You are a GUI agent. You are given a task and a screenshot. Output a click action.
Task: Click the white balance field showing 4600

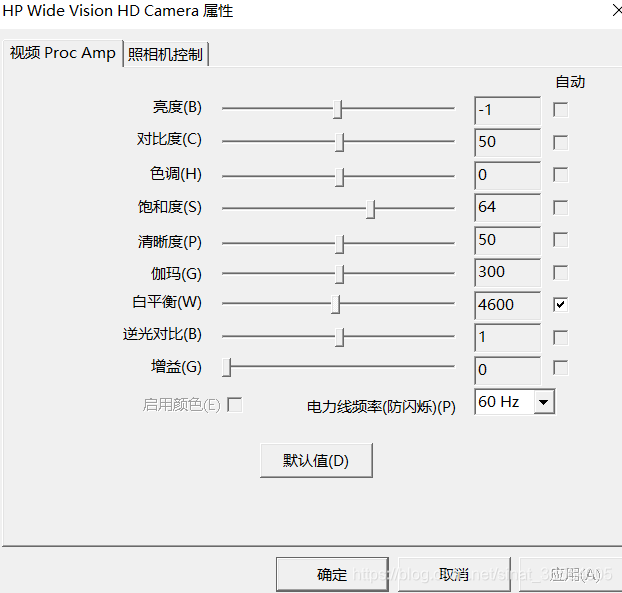[x=507, y=305]
